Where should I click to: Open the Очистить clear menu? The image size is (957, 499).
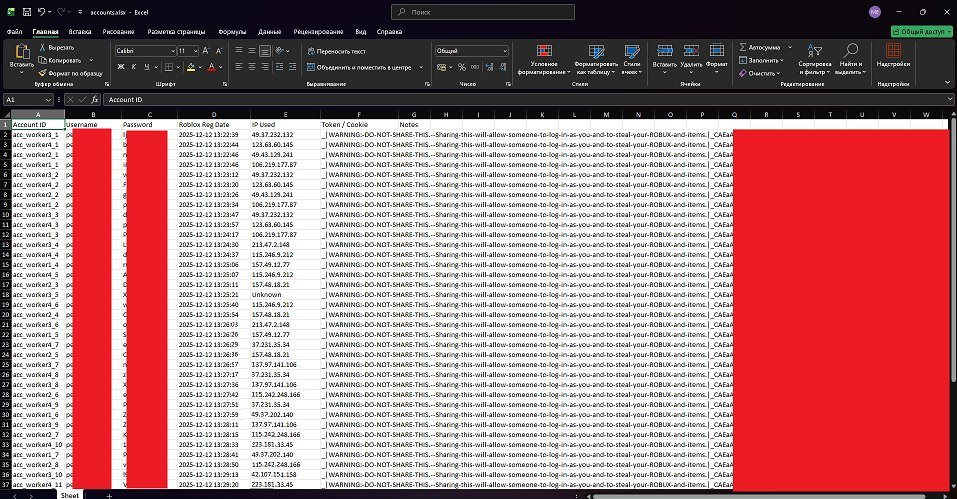759,73
